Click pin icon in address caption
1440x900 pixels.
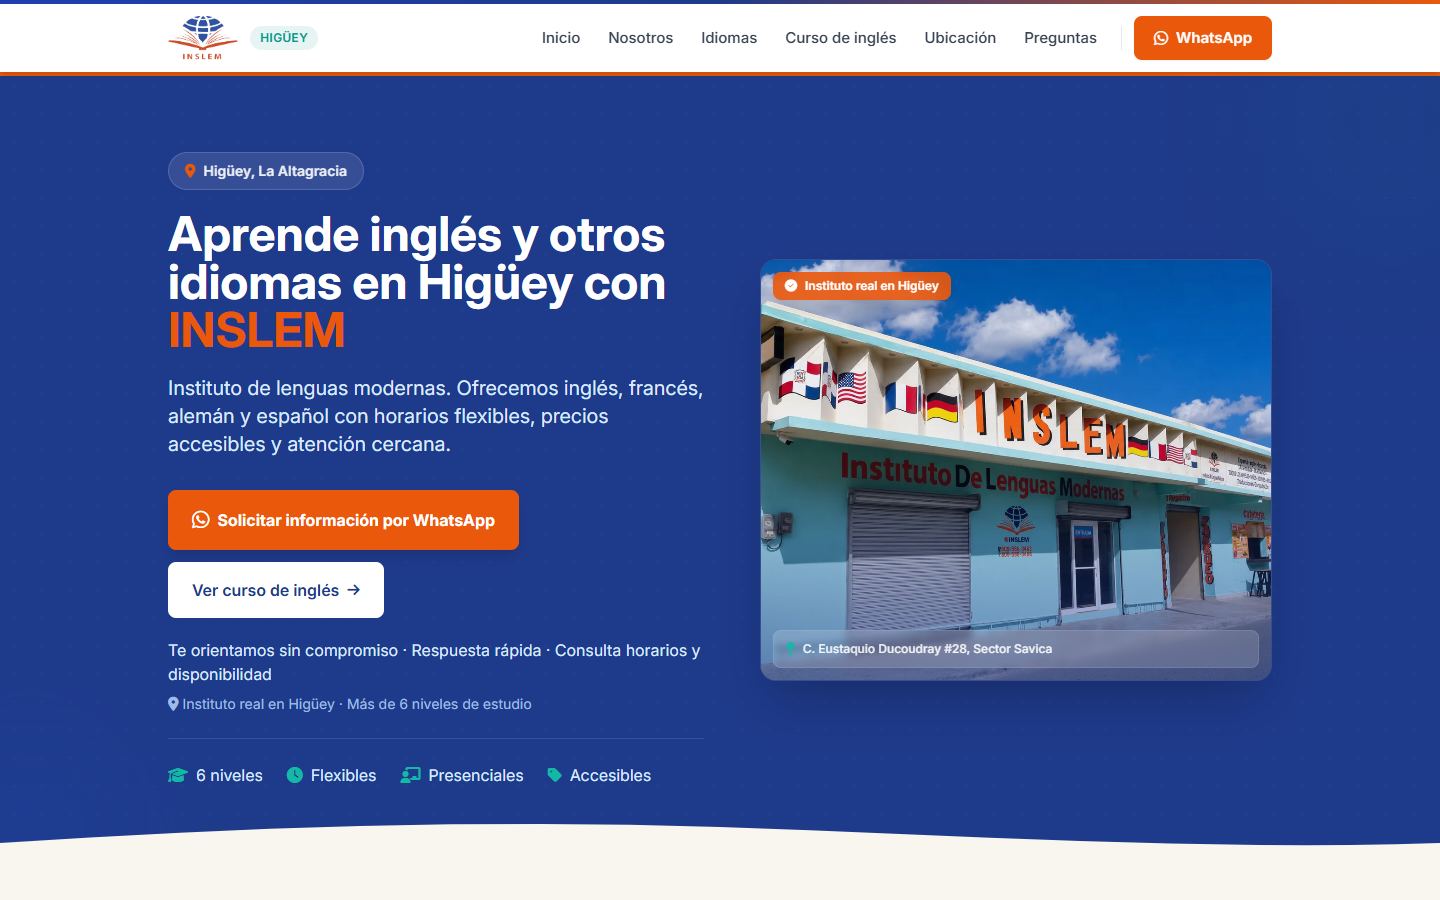791,649
